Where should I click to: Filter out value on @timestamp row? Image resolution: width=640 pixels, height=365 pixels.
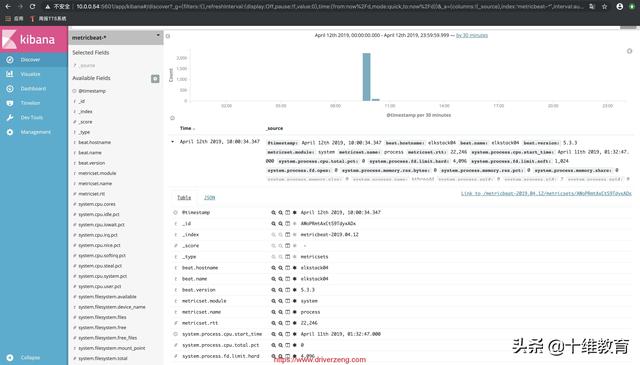(280, 213)
